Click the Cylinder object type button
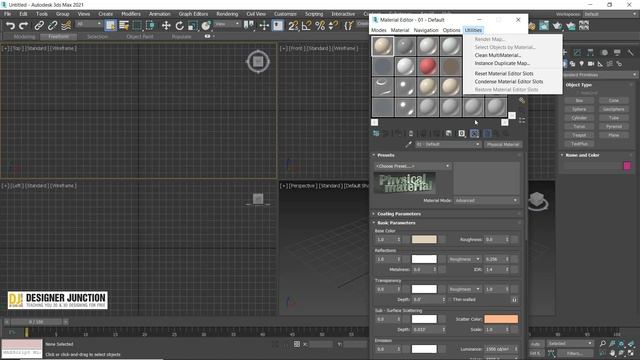This screenshot has height=360, width=640. point(579,118)
